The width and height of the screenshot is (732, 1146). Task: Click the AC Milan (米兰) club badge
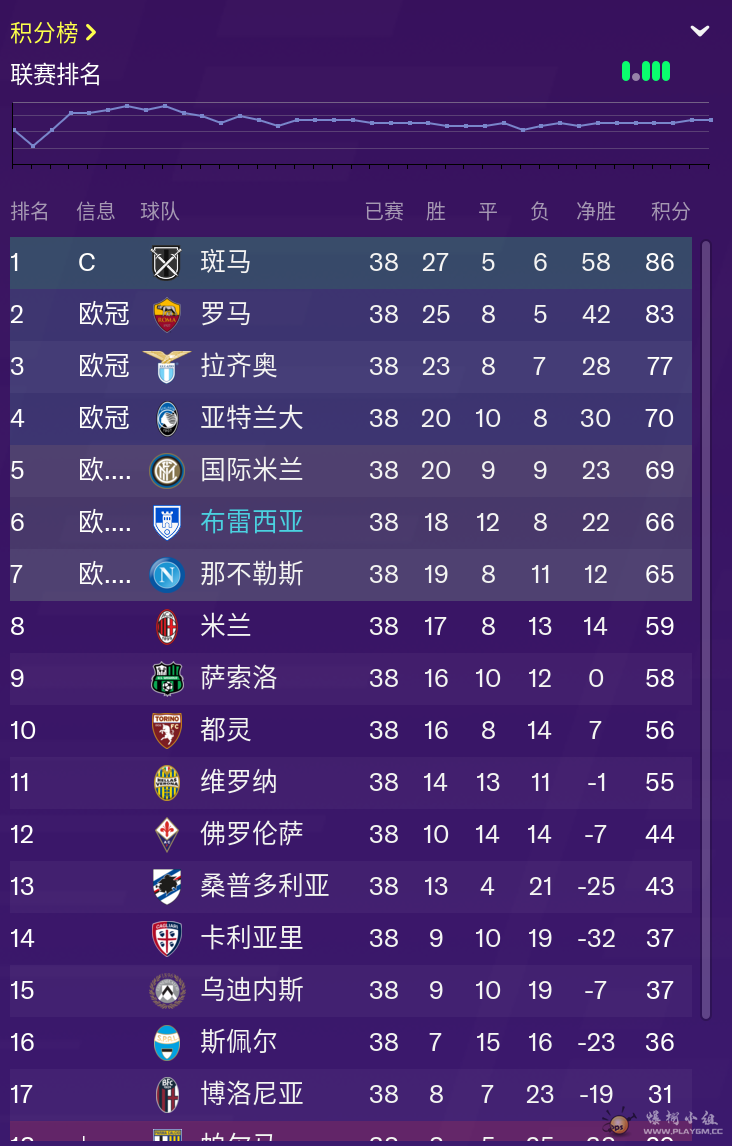[x=166, y=626]
